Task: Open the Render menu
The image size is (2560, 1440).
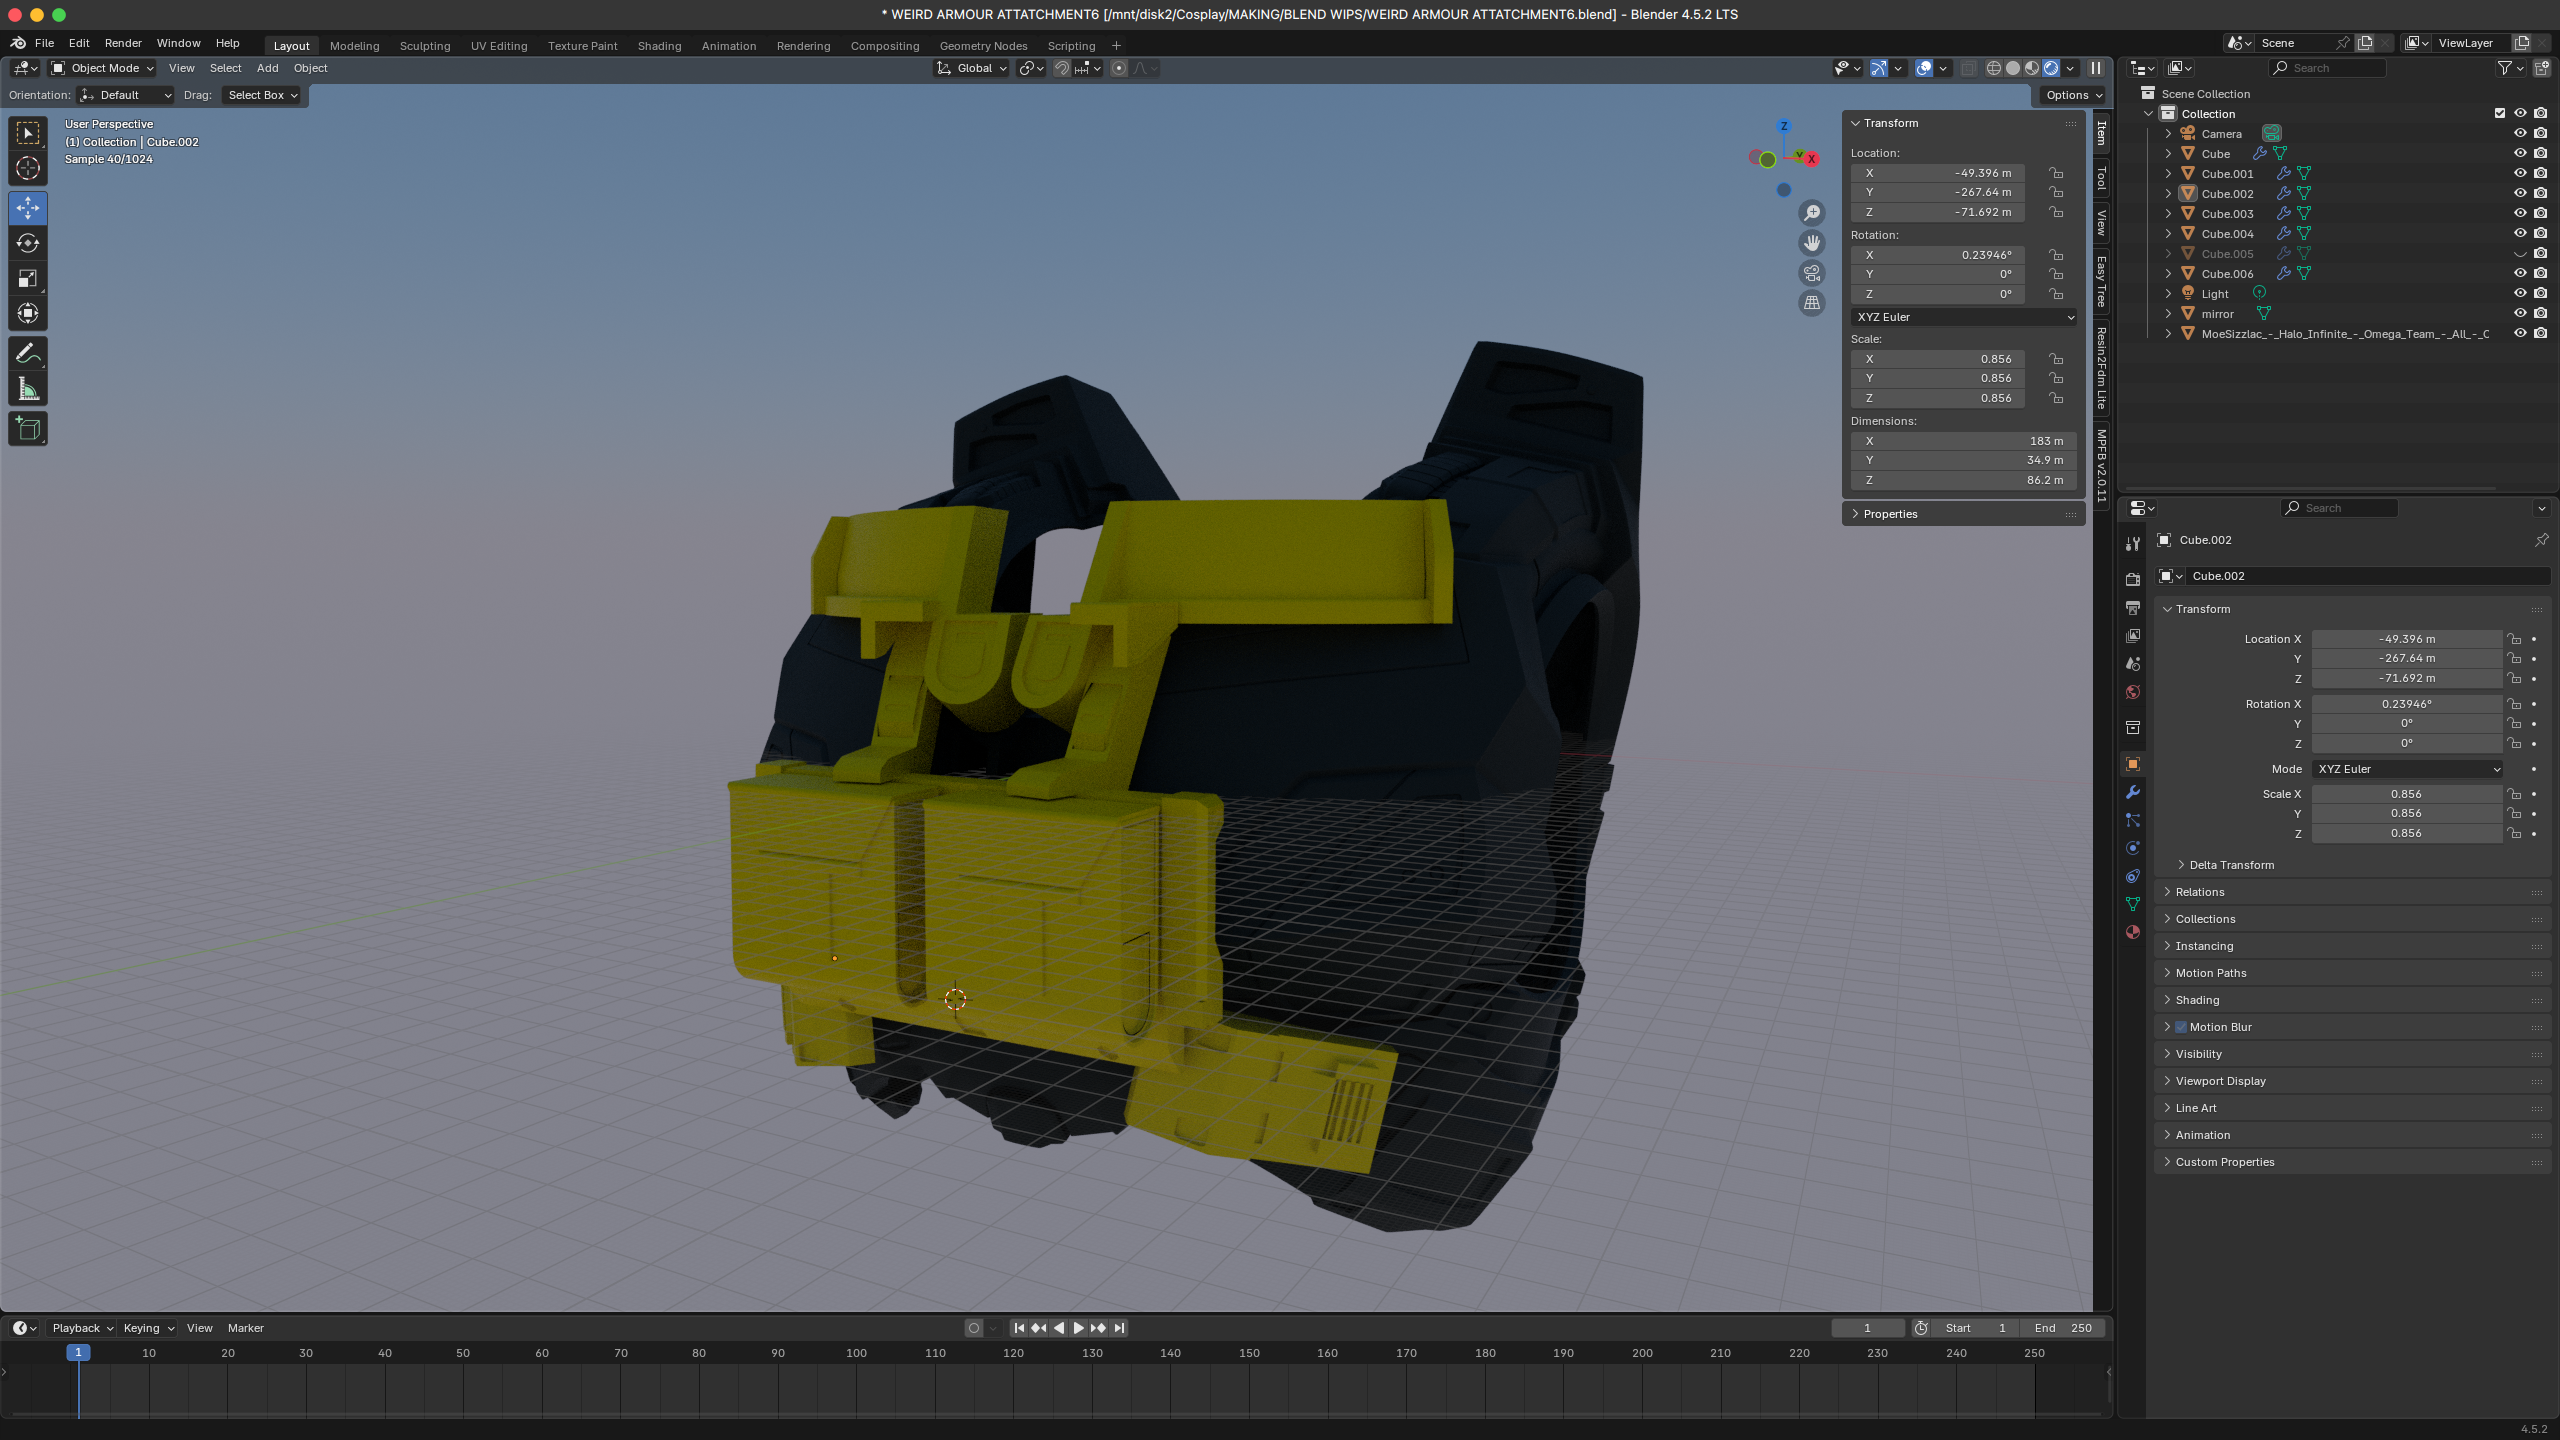Action: click(x=123, y=43)
